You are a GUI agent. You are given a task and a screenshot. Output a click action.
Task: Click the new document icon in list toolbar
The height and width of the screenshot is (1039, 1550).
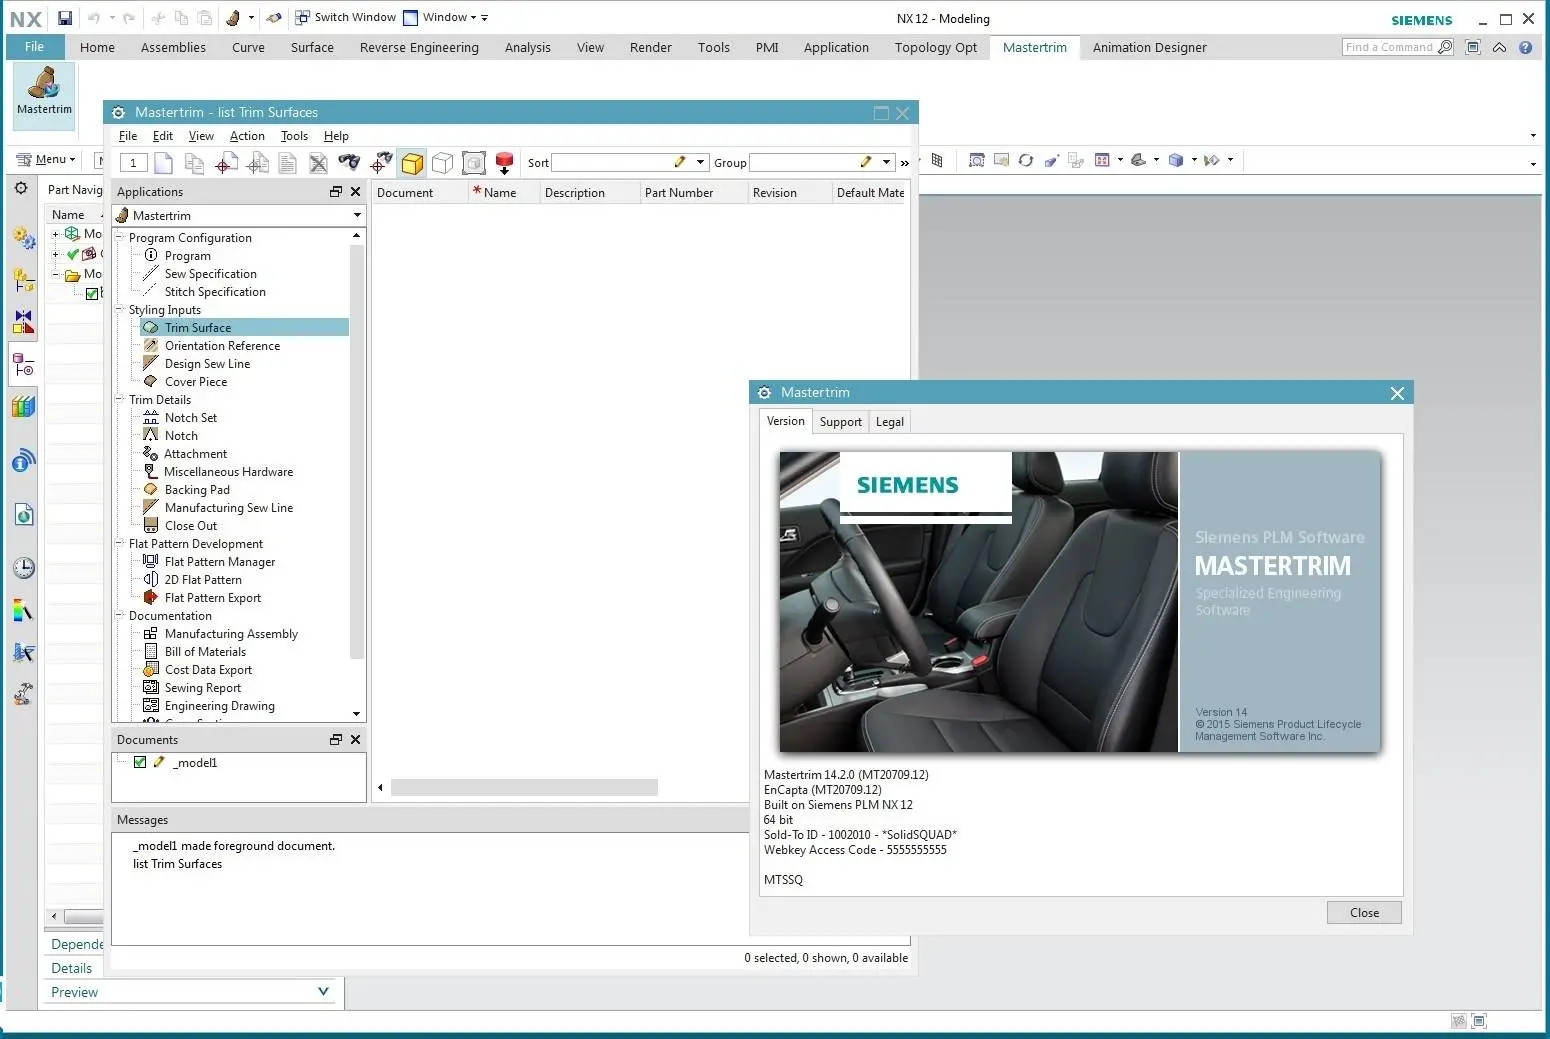[x=164, y=163]
